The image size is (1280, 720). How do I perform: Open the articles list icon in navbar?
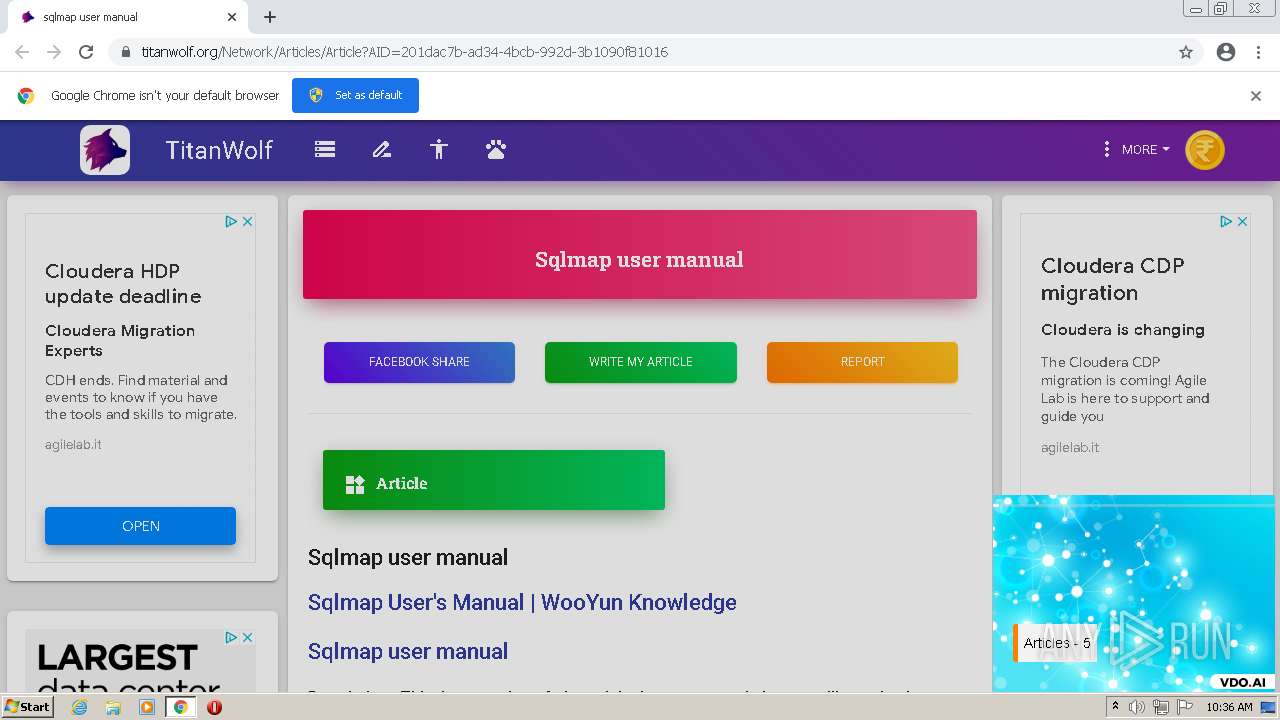pyautogui.click(x=325, y=149)
